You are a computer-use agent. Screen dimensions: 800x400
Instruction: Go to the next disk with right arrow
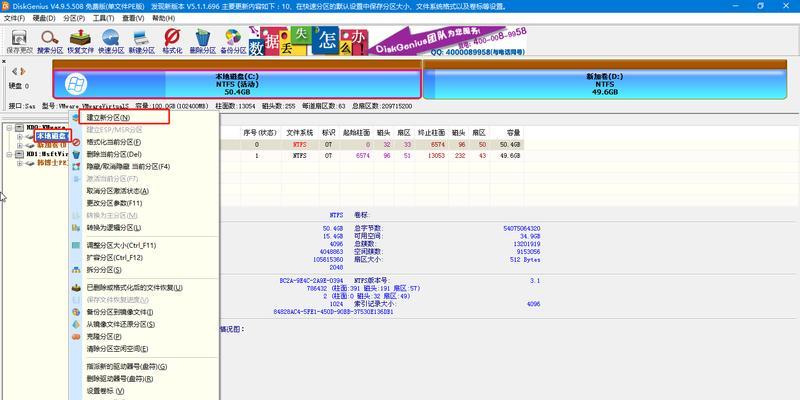(22, 71)
